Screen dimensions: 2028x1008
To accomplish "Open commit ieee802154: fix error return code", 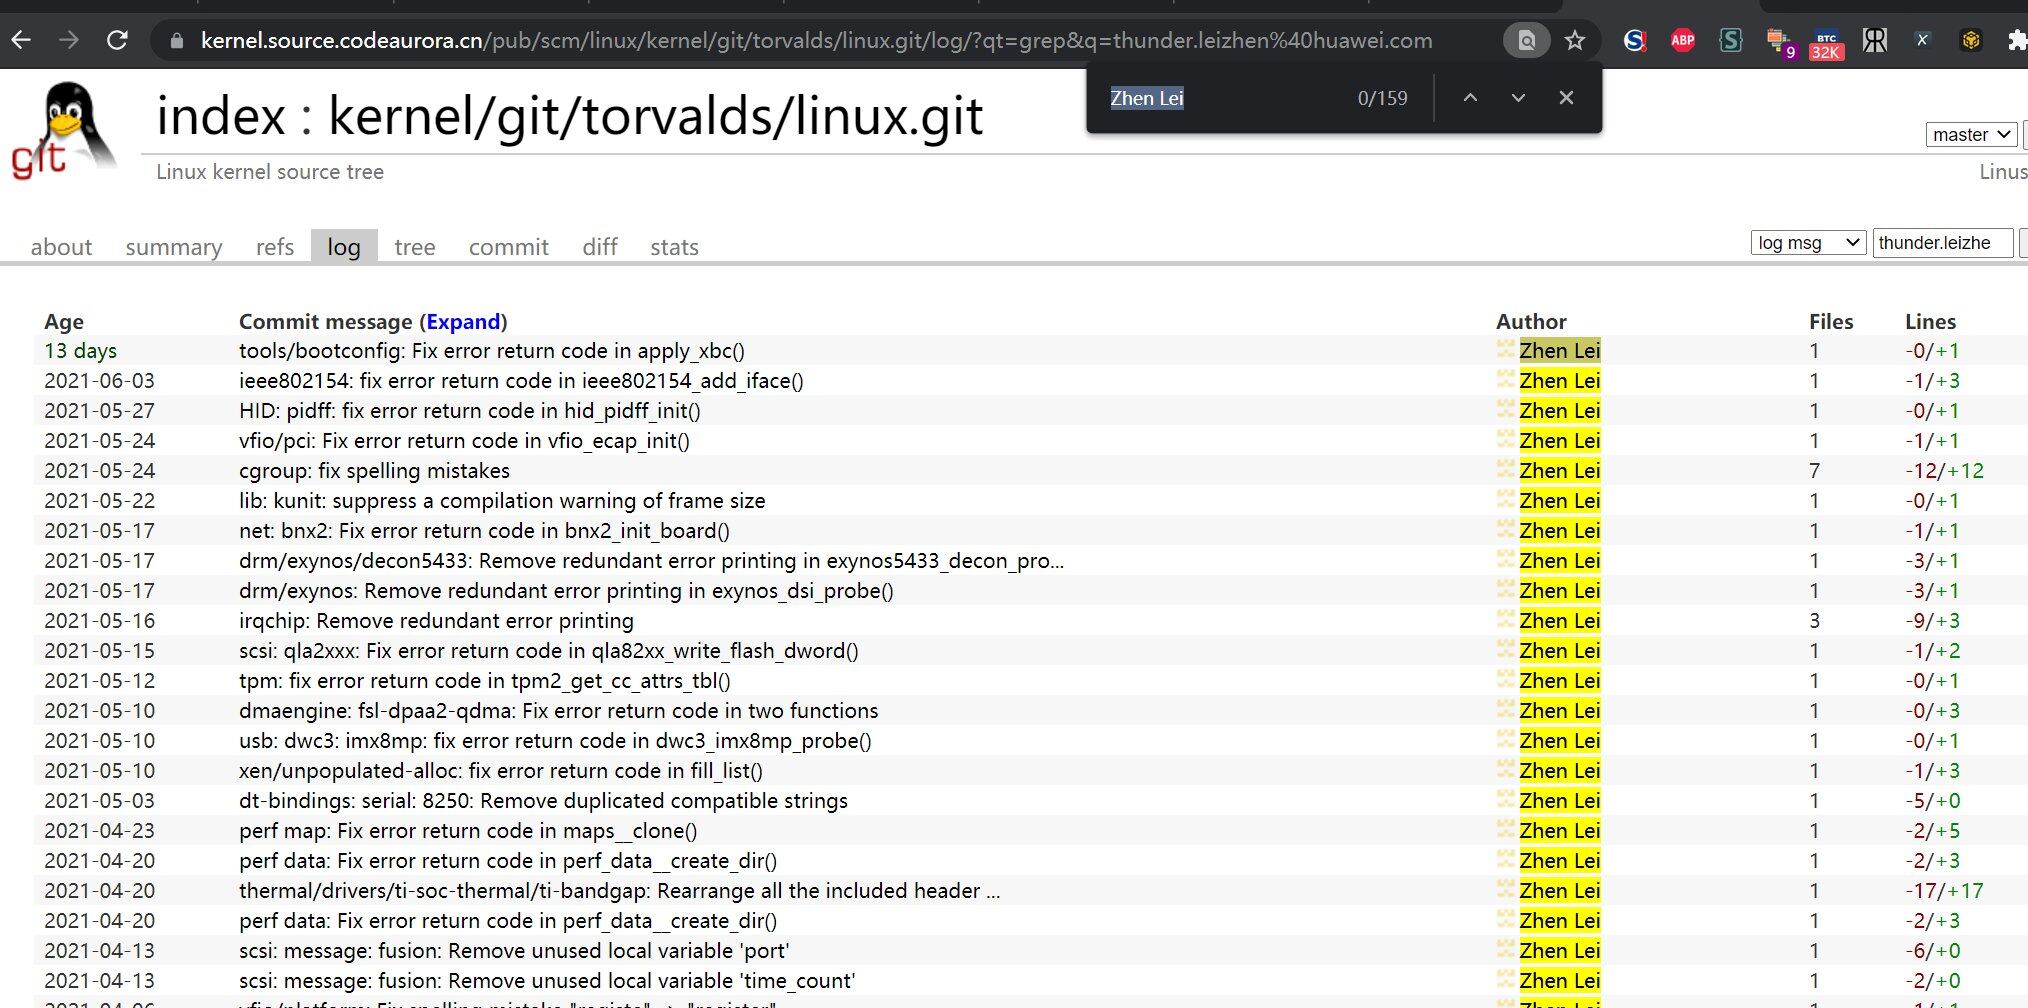I will 521,381.
